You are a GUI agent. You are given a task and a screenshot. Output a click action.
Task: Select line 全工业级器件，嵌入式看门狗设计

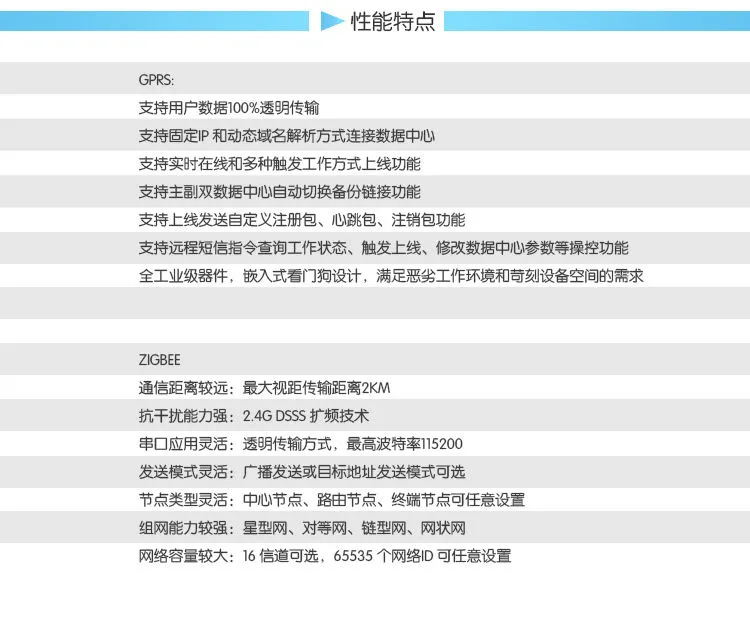[x=391, y=276]
